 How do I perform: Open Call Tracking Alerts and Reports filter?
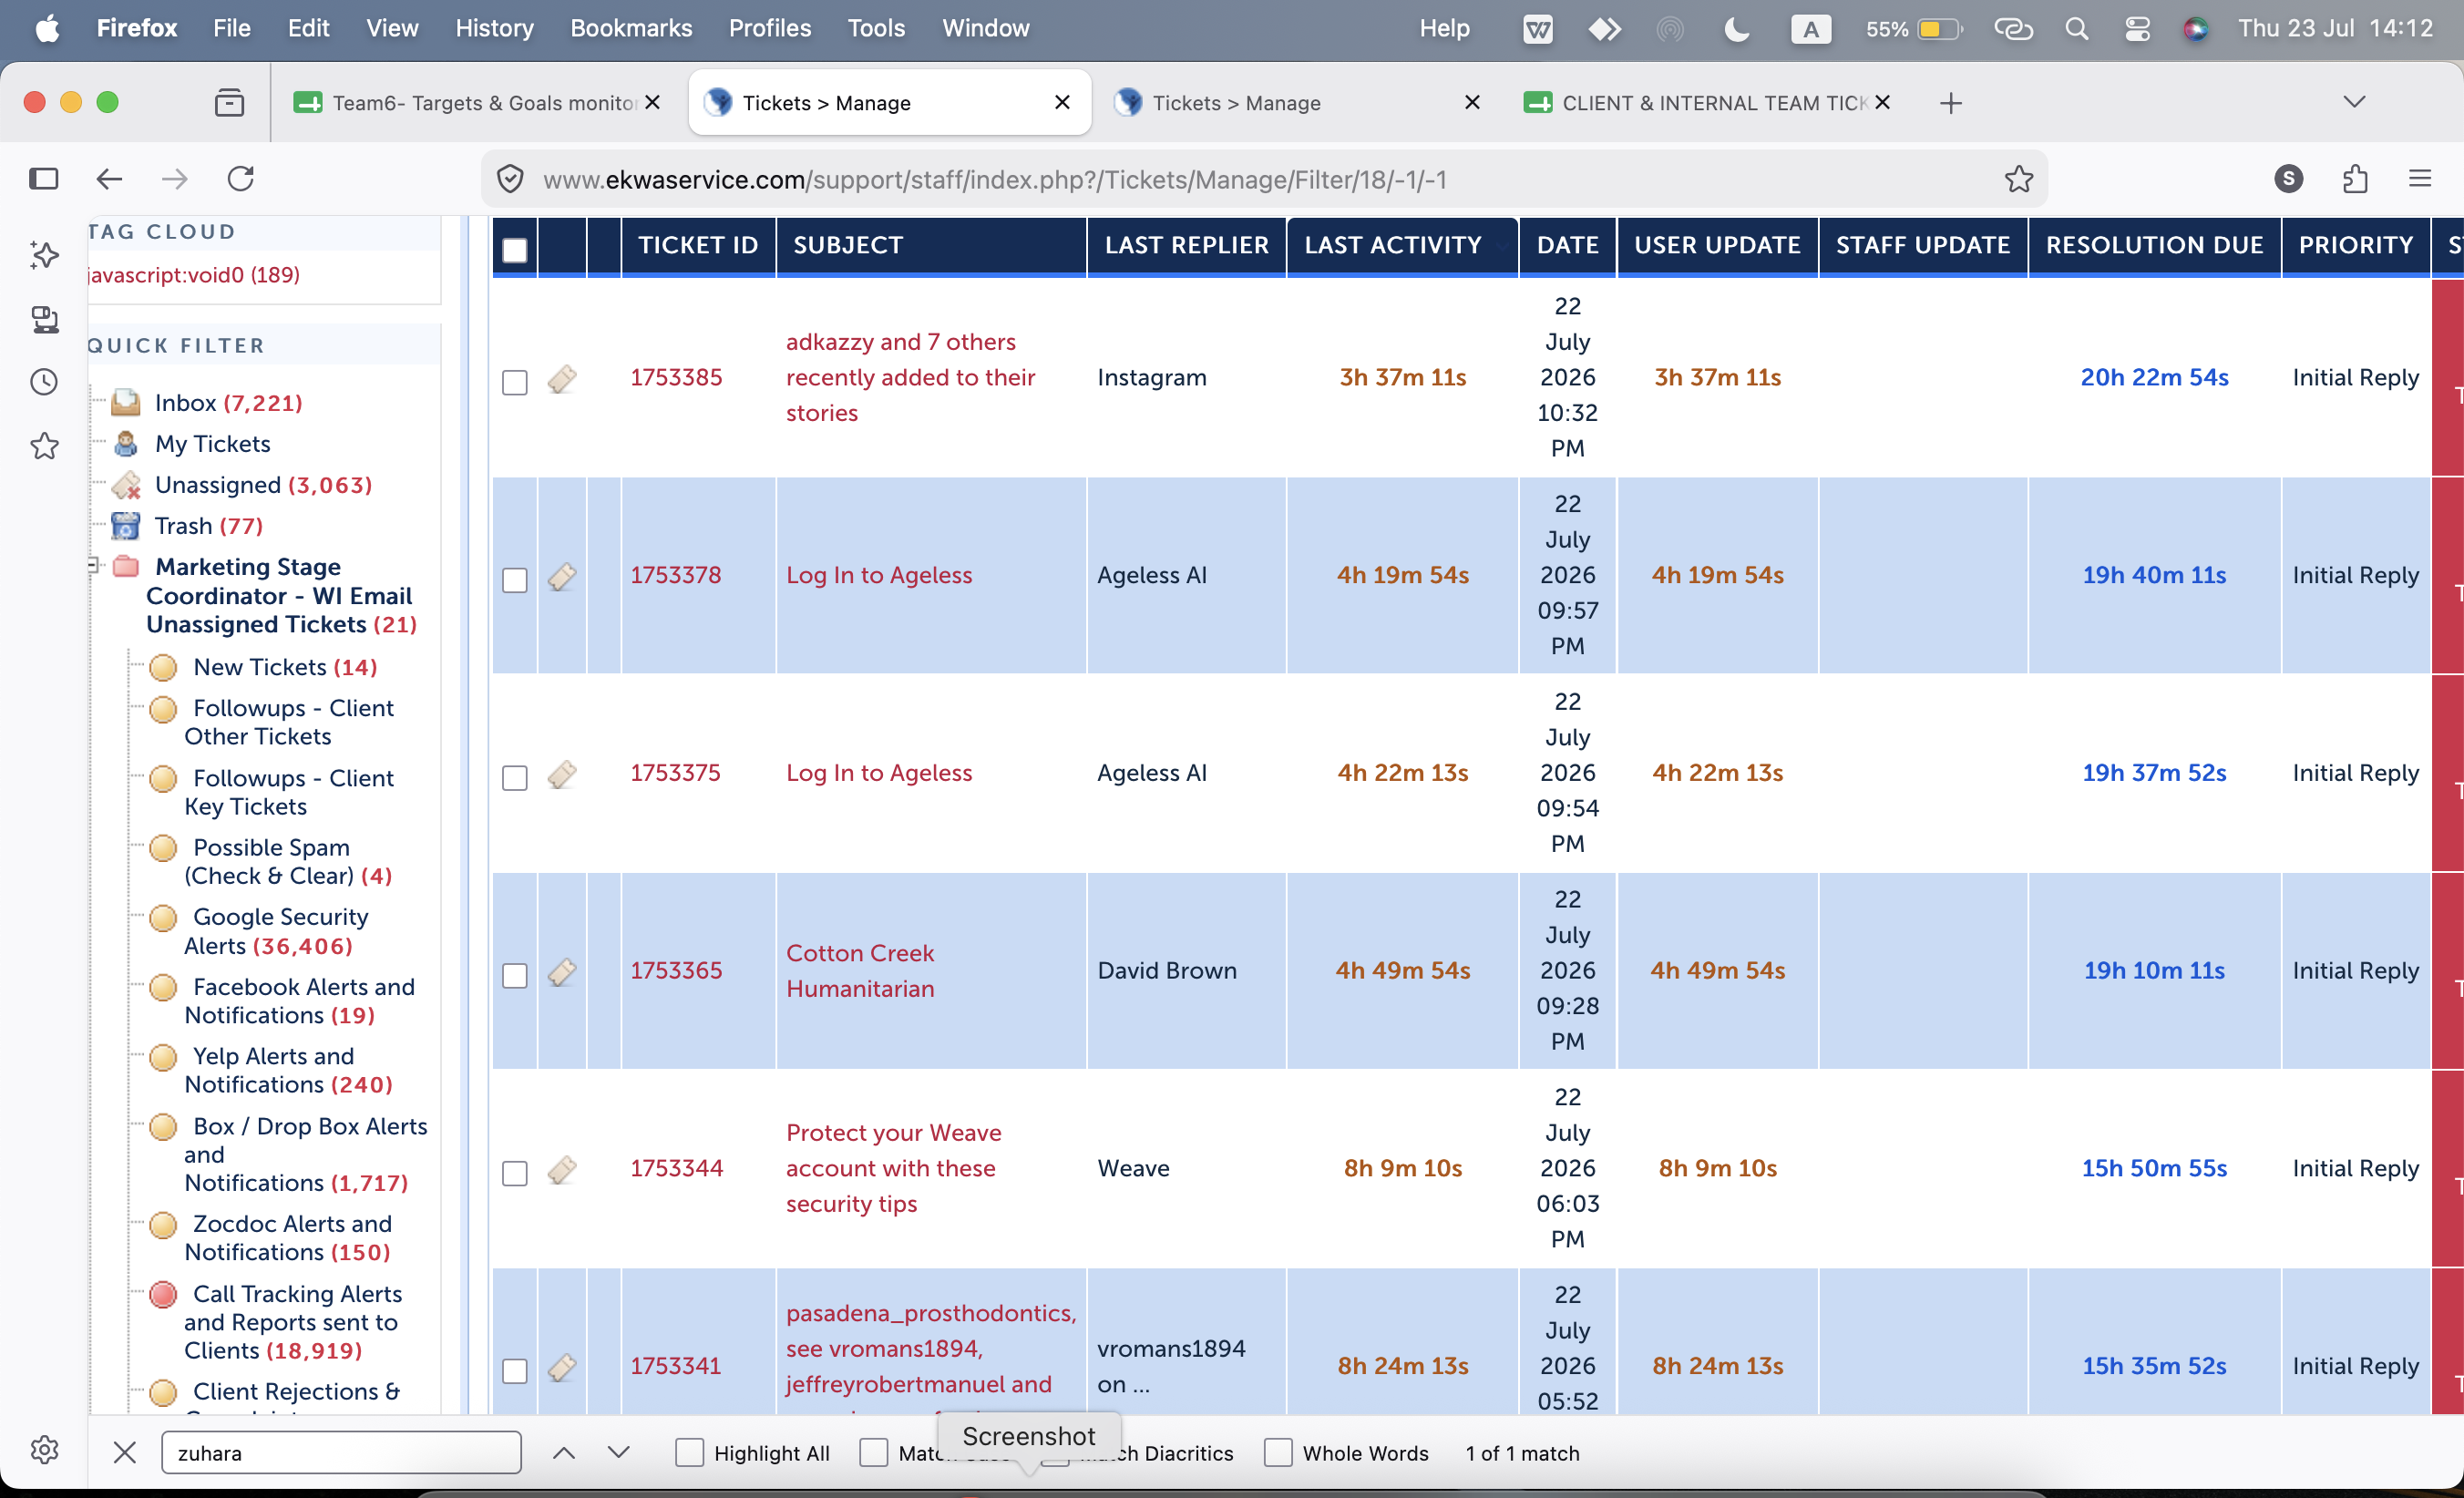click(292, 1322)
